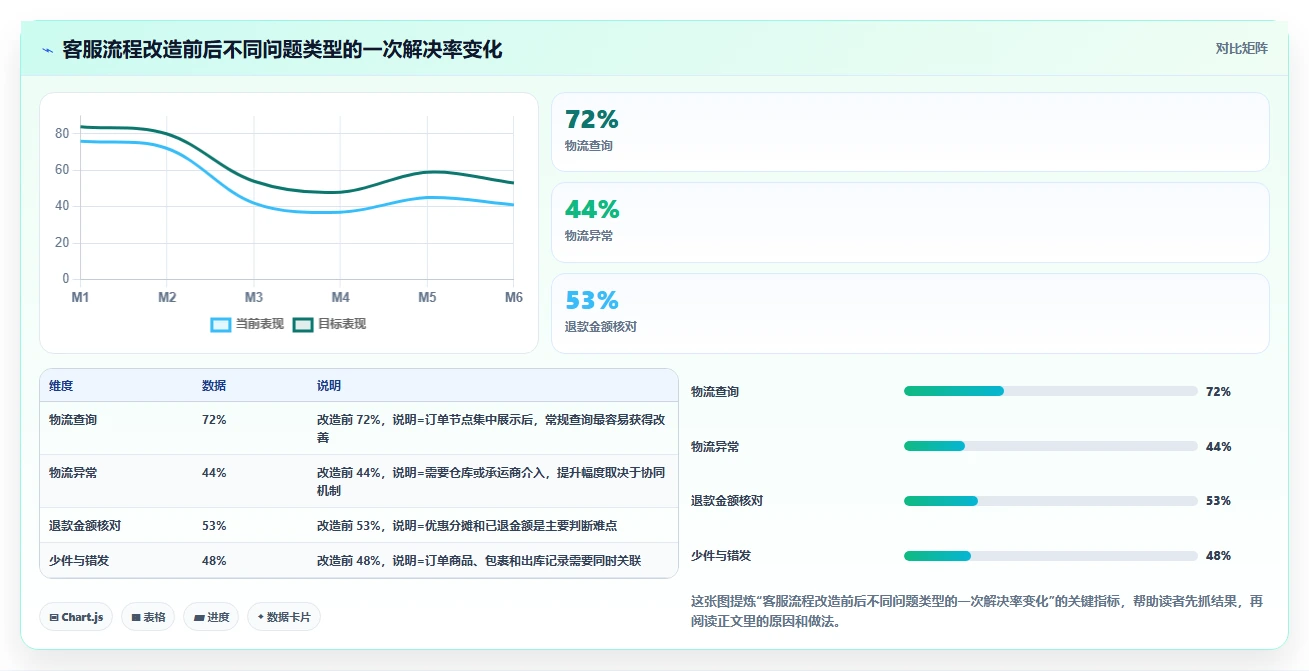Screen dimensions: 1309x671
Task: Click the 说明 column header
Action: pyautogui.click(x=329, y=386)
